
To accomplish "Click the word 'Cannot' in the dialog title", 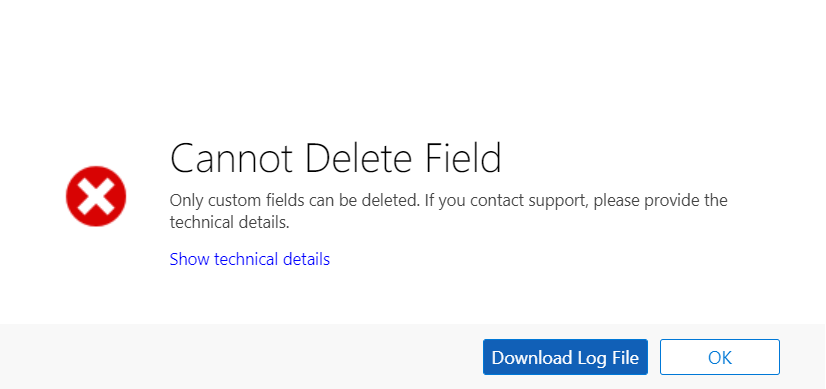I will 231,158.
